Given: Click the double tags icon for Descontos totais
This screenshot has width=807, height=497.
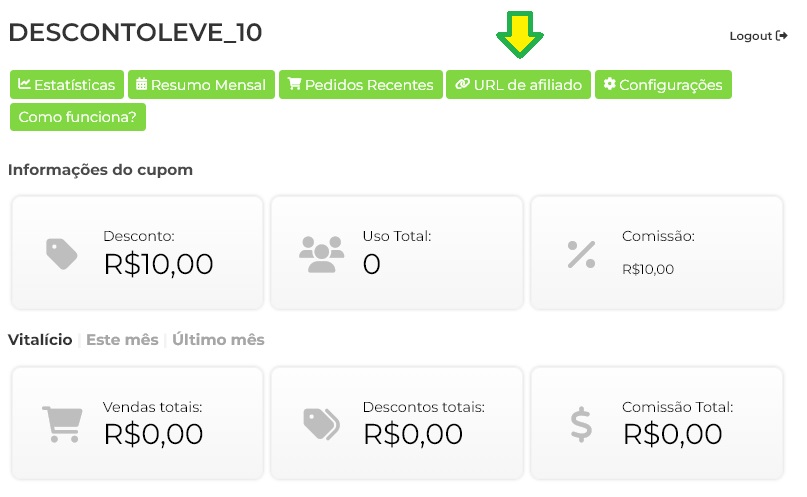Looking at the screenshot, I should click(321, 424).
